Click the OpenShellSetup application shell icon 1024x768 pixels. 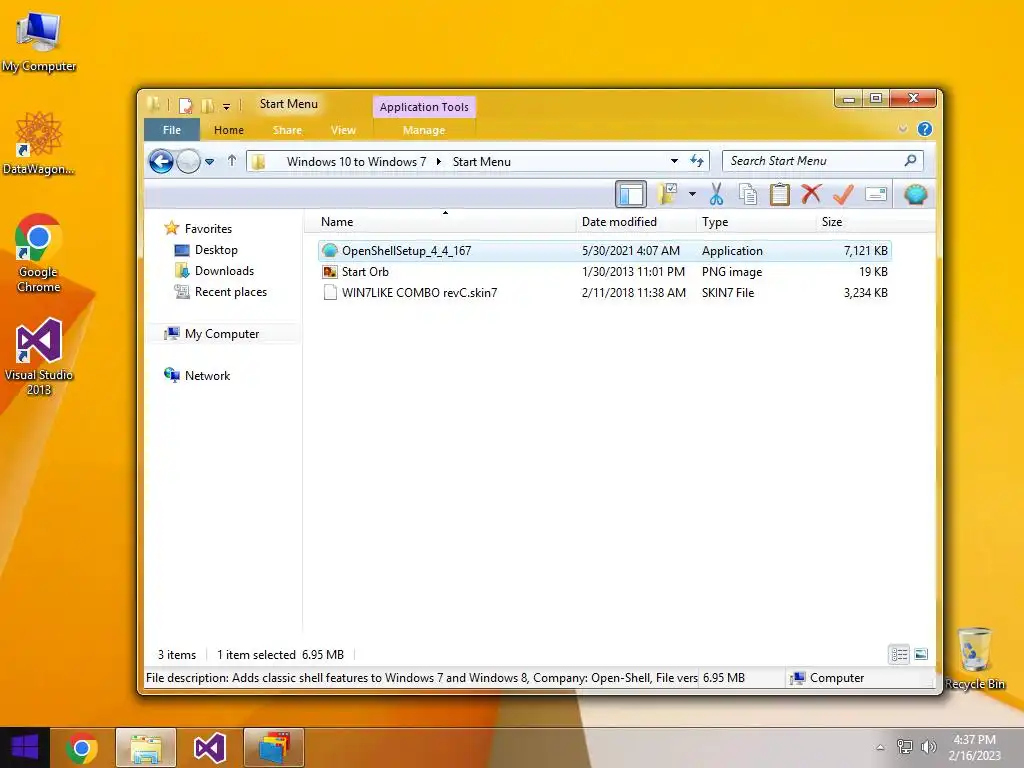coord(330,251)
